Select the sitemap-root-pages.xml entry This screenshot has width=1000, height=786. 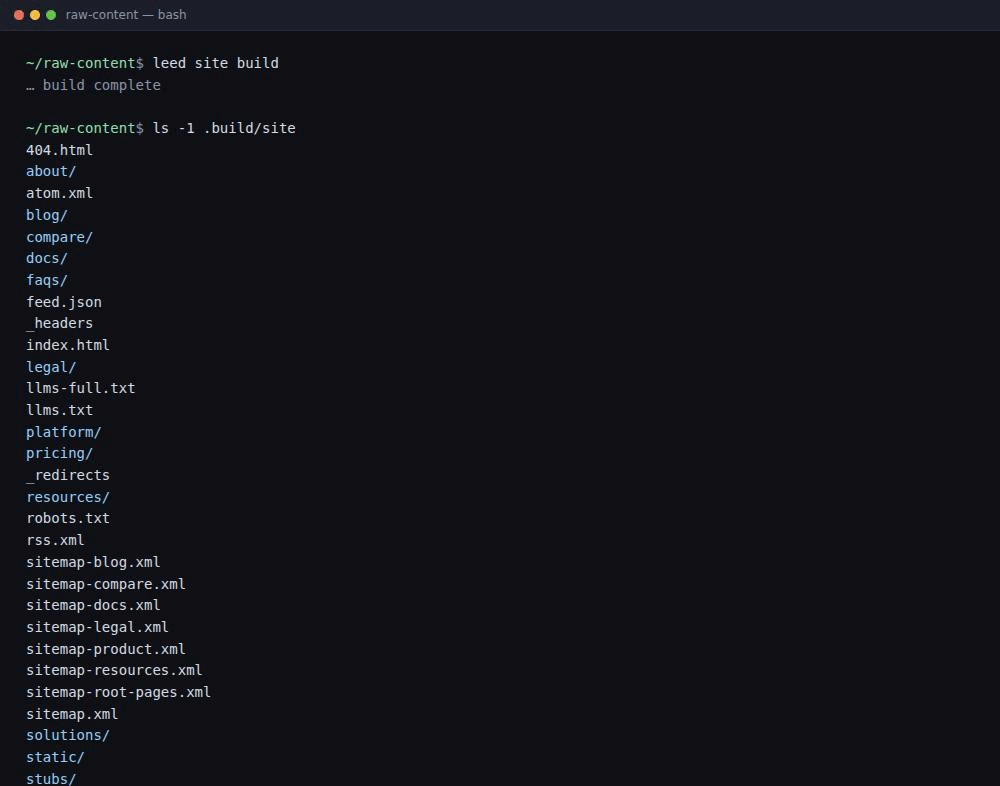coord(119,692)
